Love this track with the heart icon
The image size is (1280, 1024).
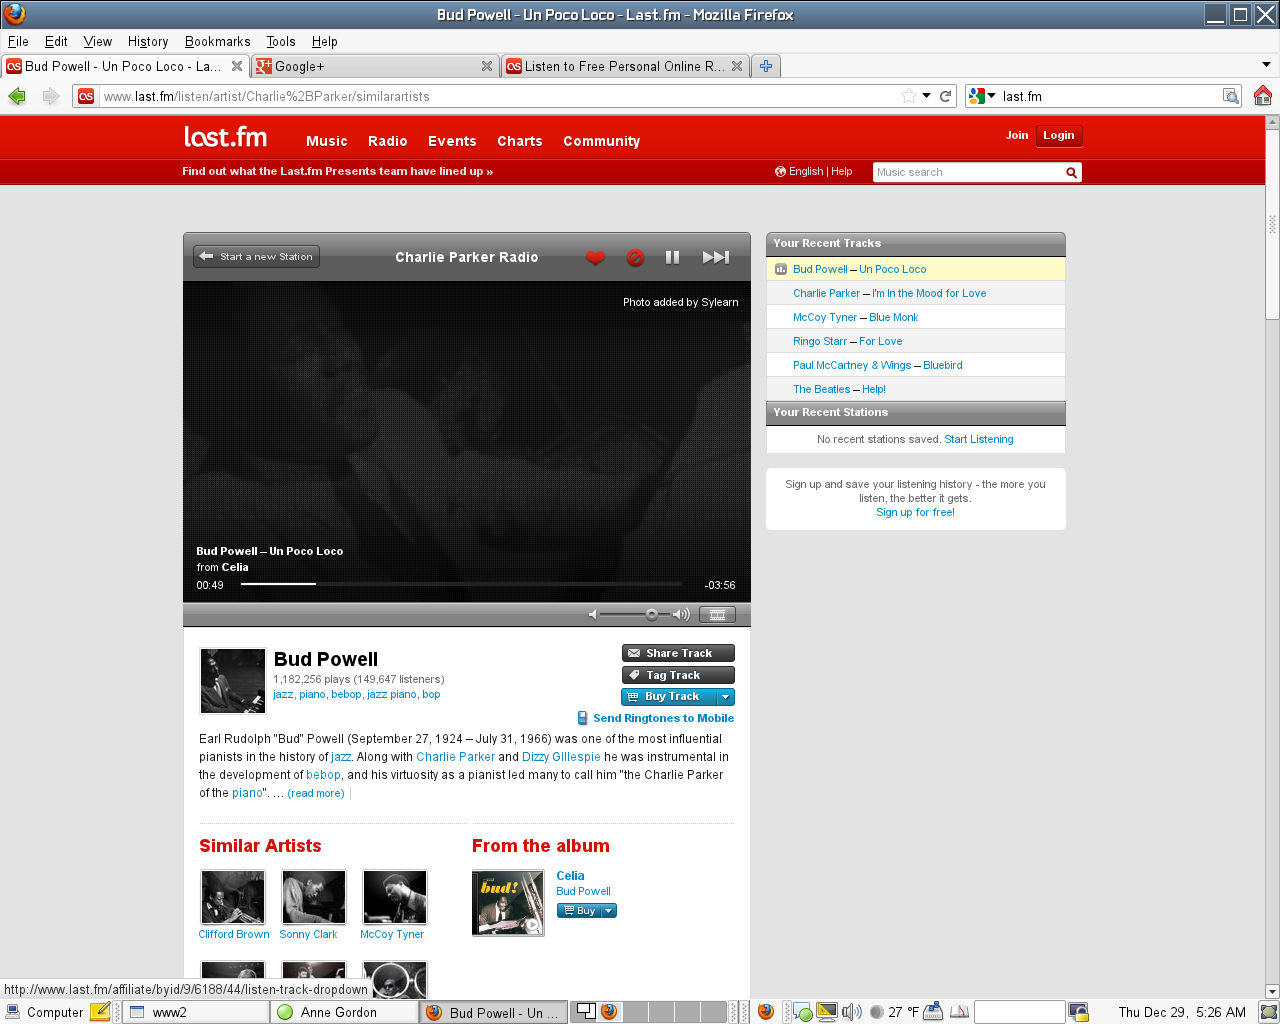click(595, 257)
